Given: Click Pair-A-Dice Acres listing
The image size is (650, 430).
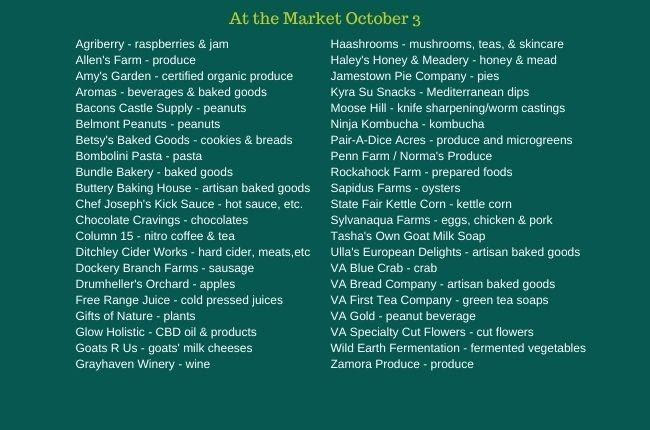Looking at the screenshot, I should point(451,140).
